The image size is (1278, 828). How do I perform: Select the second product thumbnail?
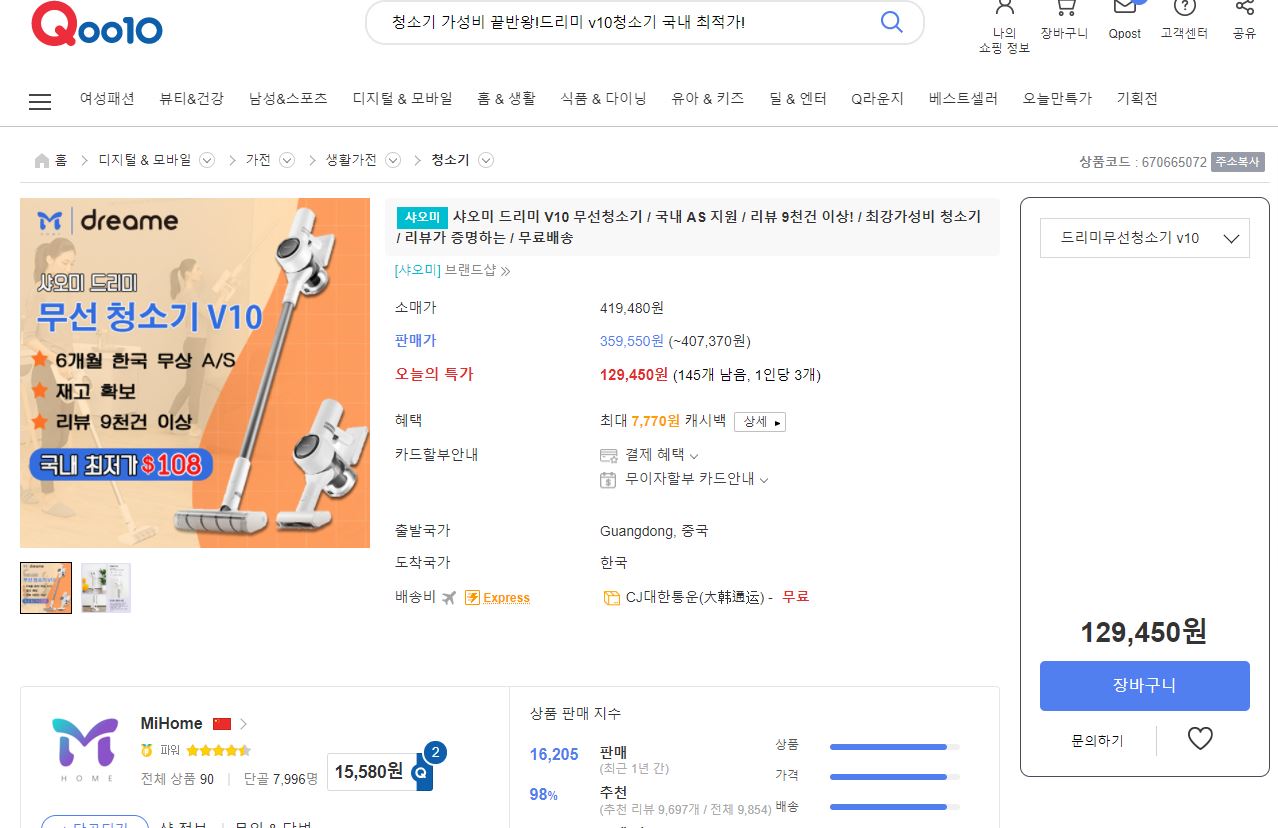click(106, 588)
